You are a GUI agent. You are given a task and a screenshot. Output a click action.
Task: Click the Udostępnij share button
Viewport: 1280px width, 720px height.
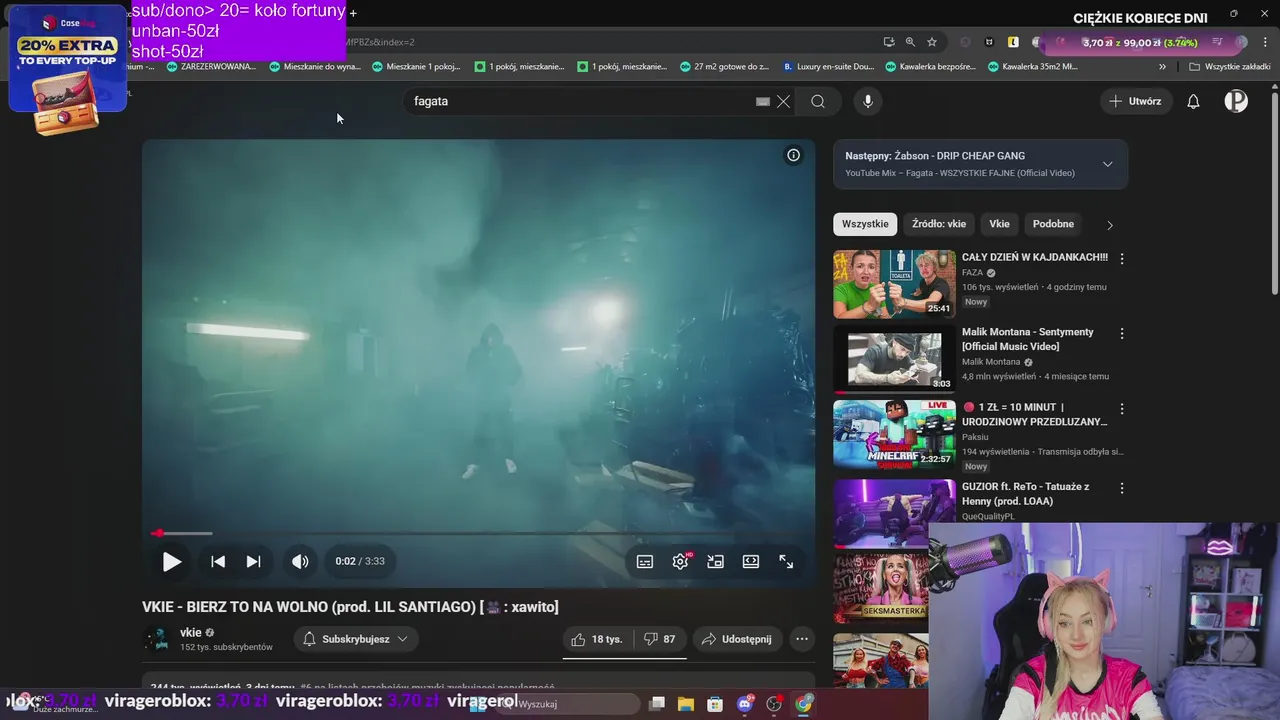tap(737, 639)
